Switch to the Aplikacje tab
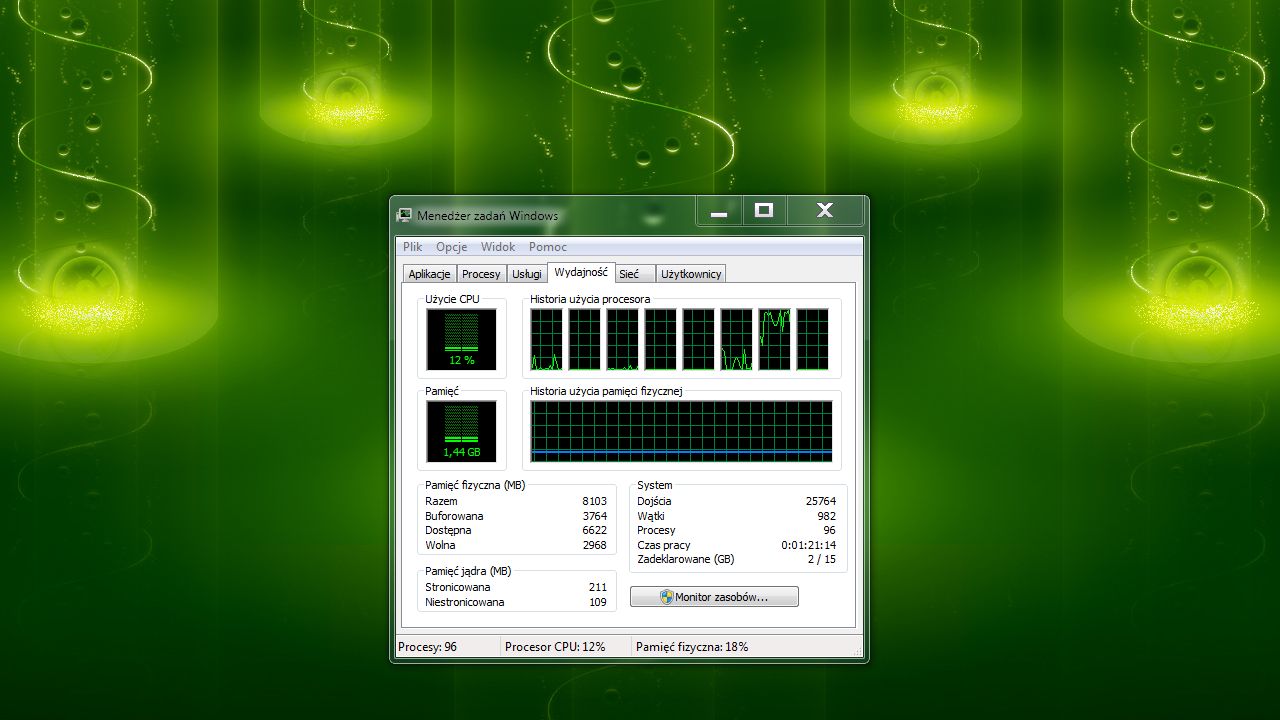Screen dimensions: 1280x720 click(430, 274)
